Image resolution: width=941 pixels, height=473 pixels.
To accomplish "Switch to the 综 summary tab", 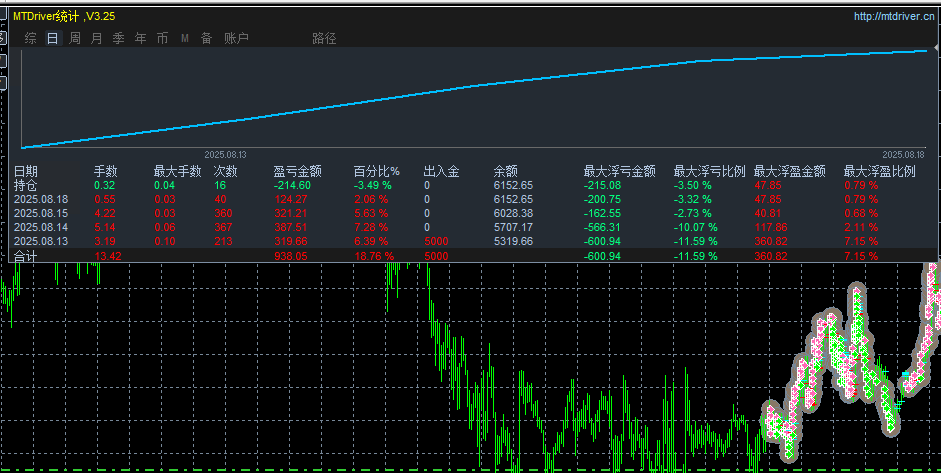I will pos(31,38).
